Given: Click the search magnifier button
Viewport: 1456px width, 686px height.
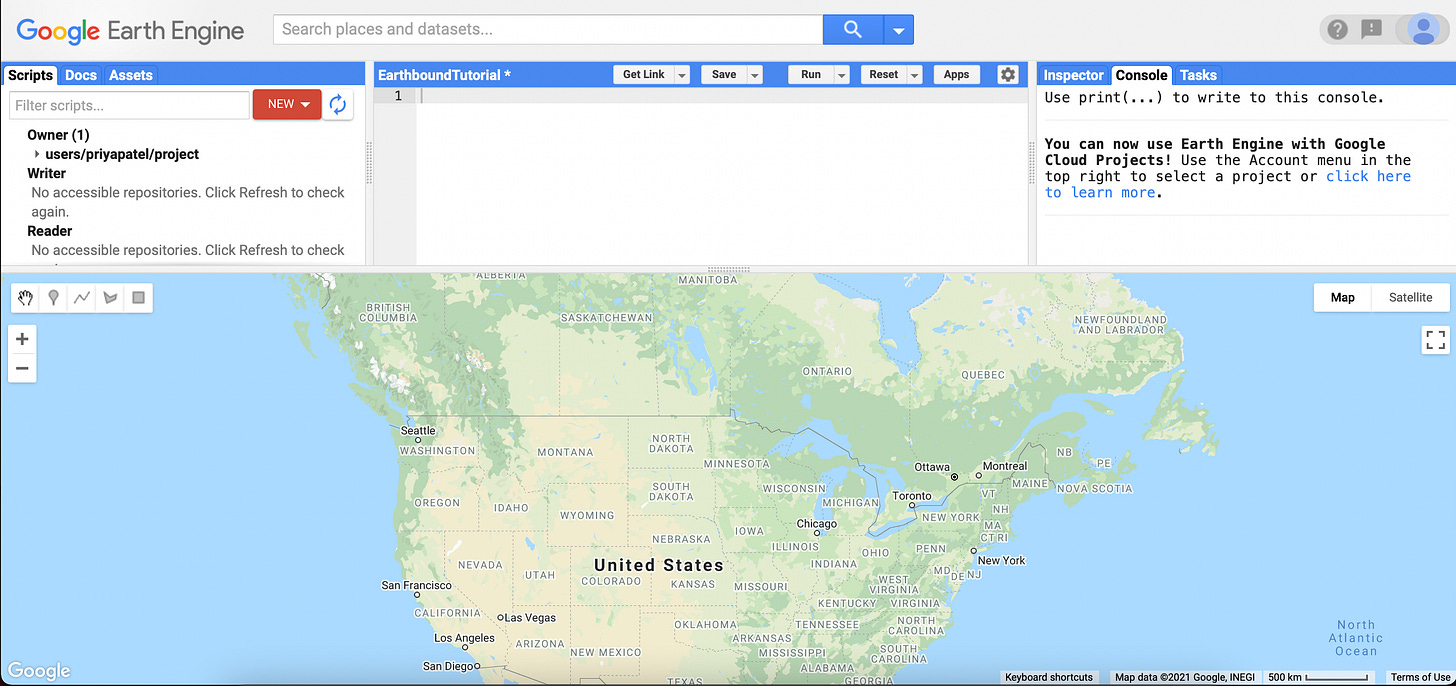Looking at the screenshot, I should pos(853,29).
